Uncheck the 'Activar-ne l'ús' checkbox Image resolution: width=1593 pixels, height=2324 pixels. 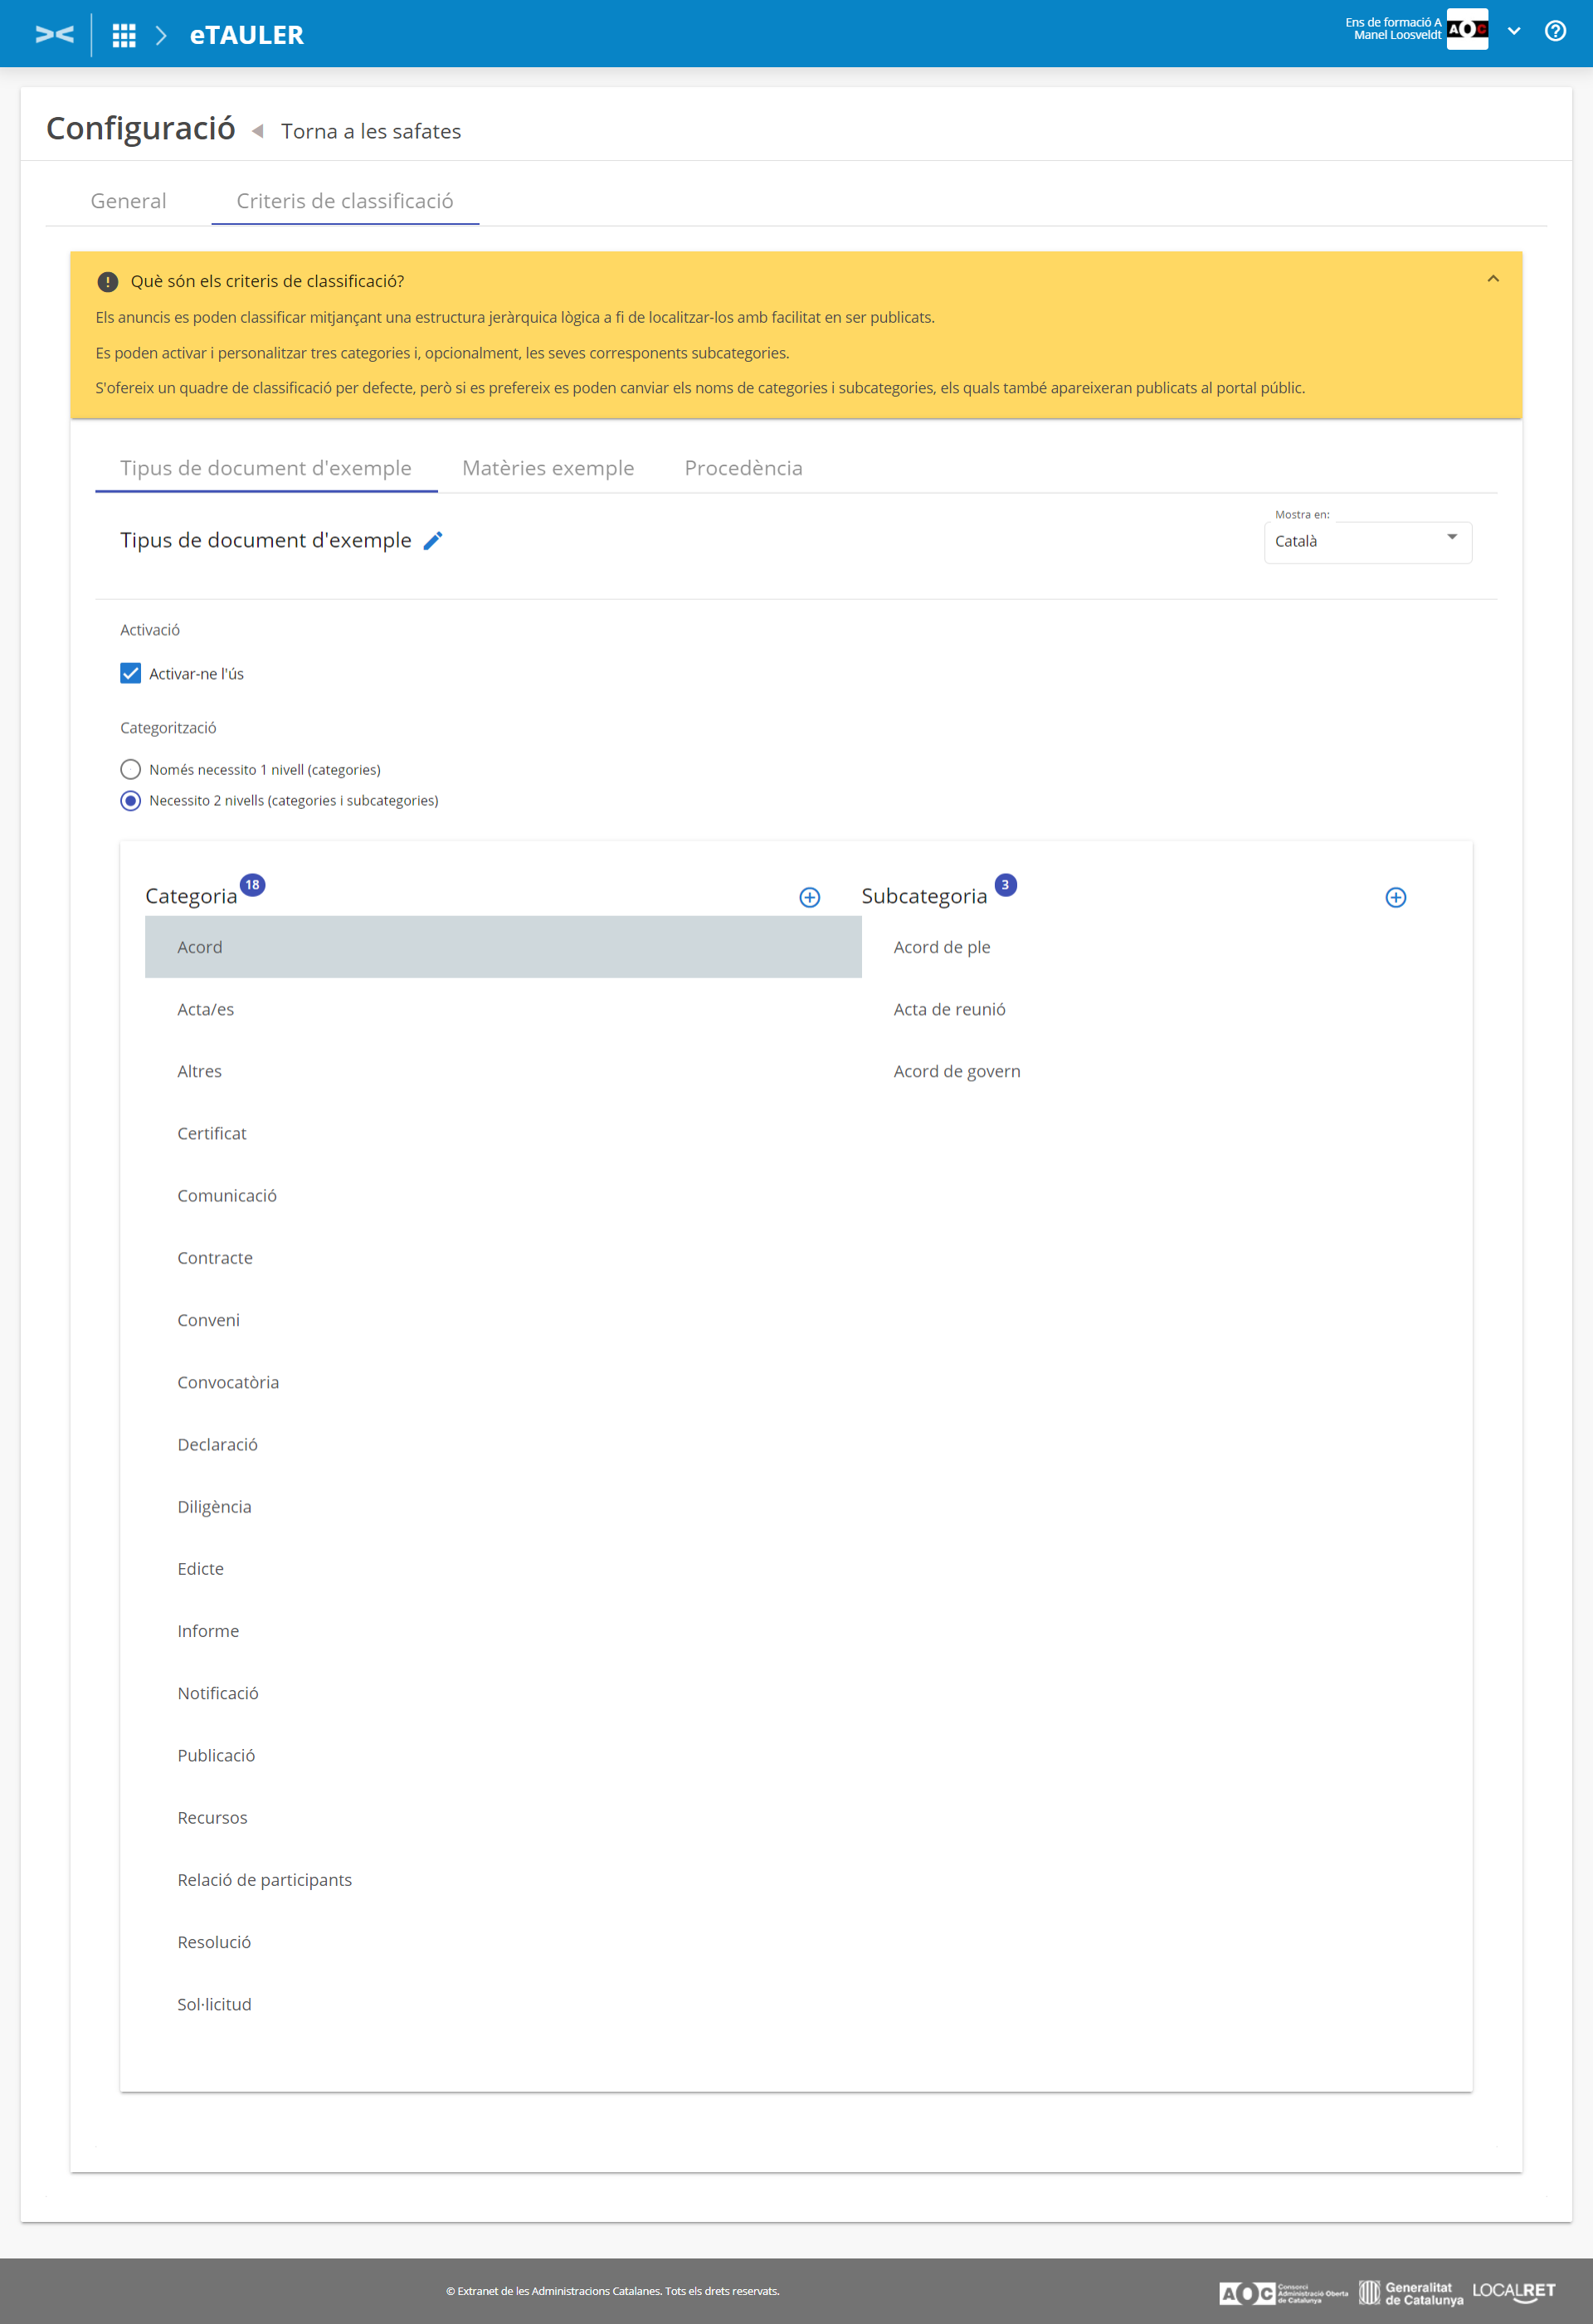click(131, 674)
